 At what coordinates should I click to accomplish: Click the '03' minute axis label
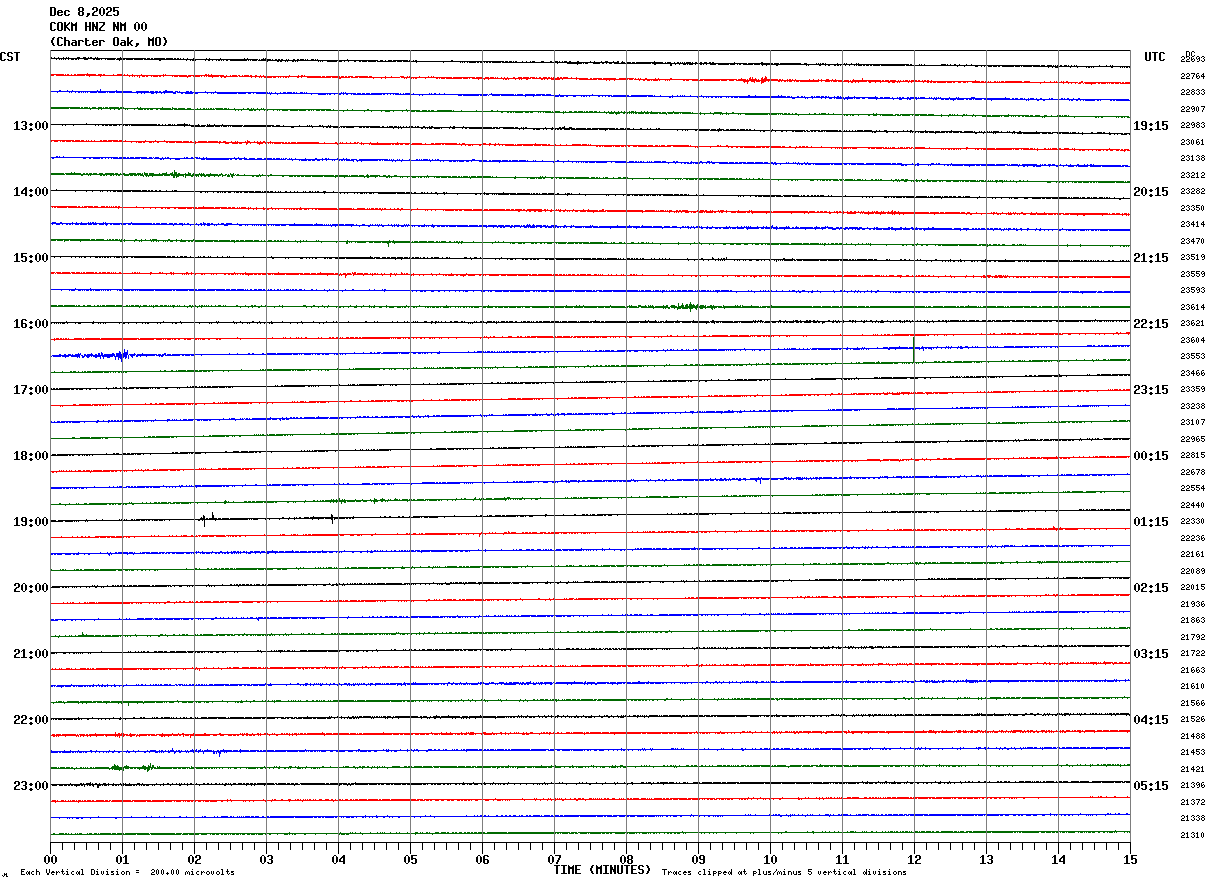point(266,859)
